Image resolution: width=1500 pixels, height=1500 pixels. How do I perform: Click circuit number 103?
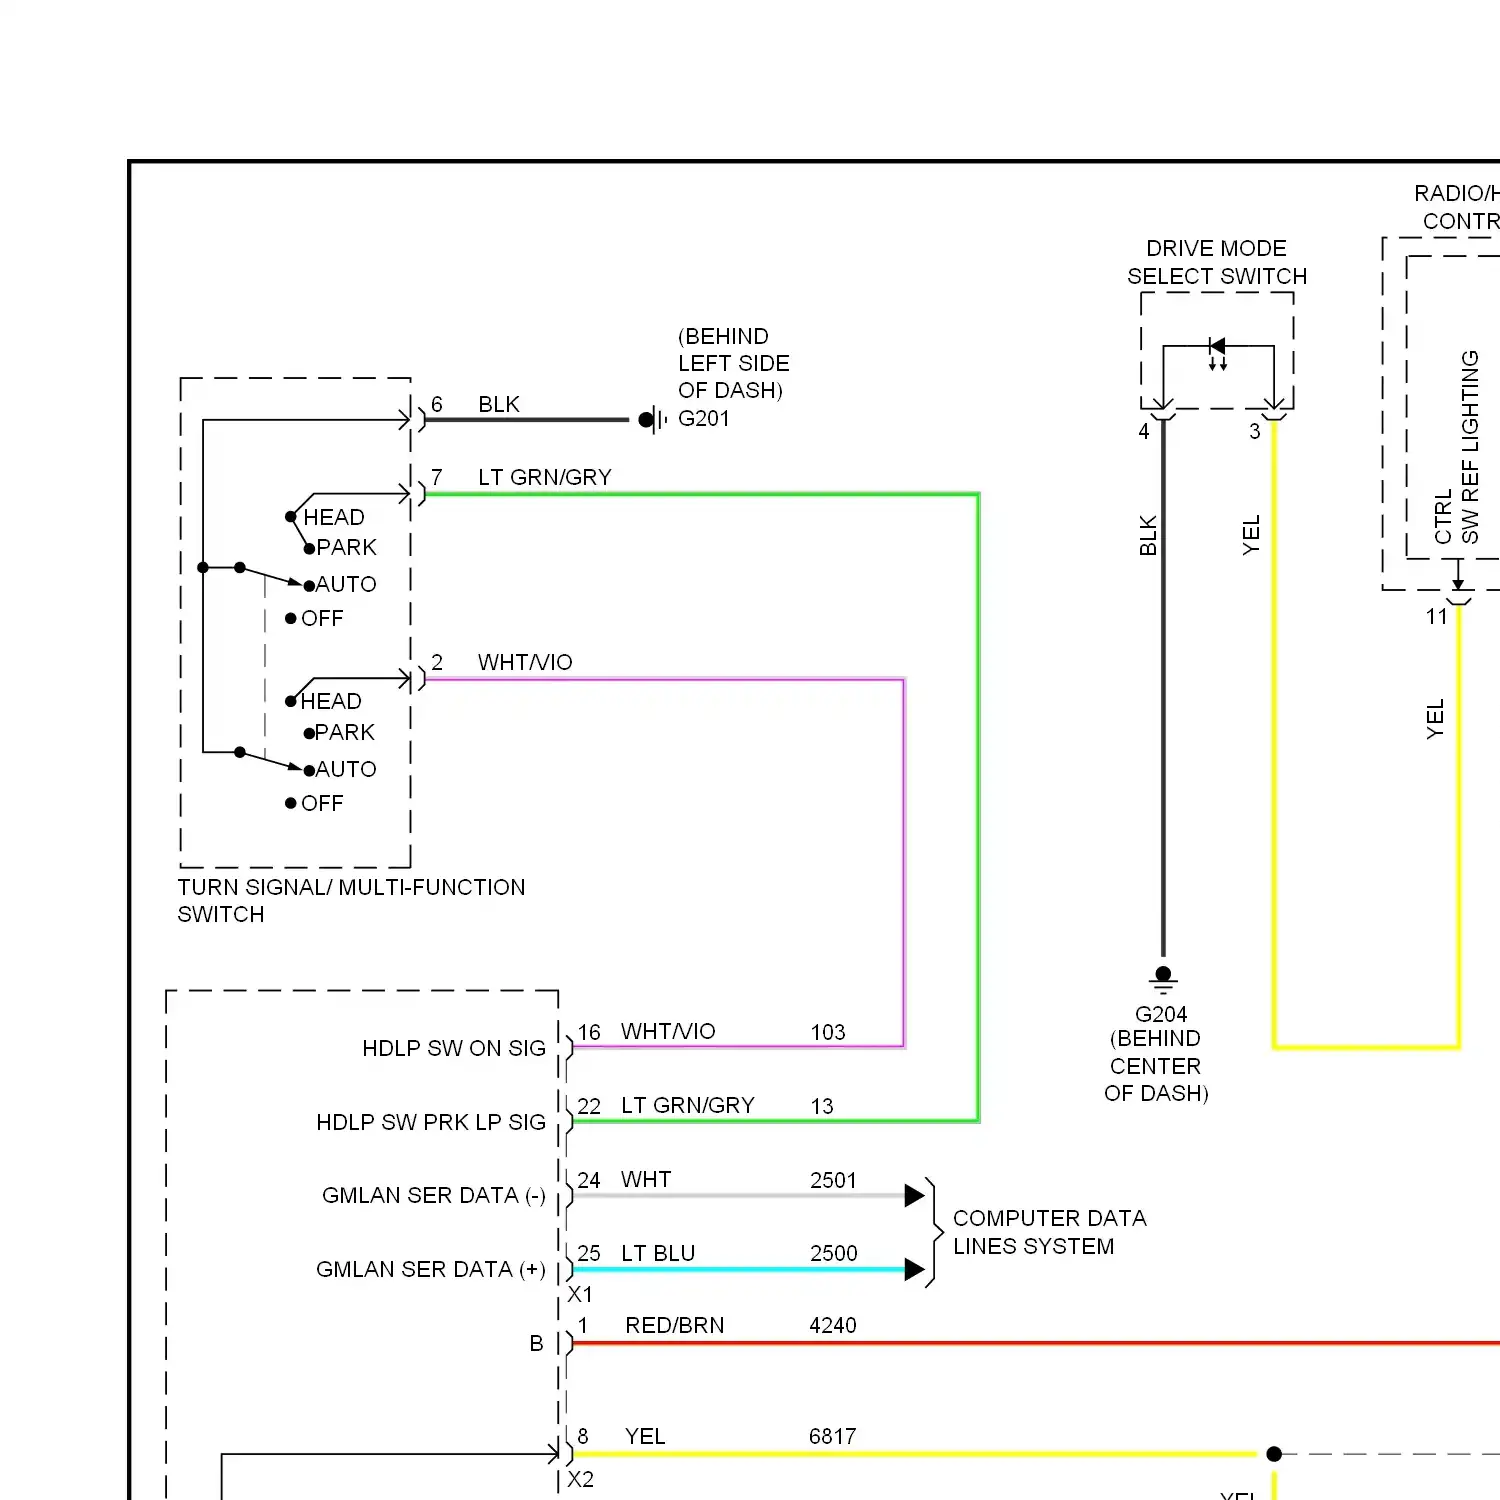828,1032
